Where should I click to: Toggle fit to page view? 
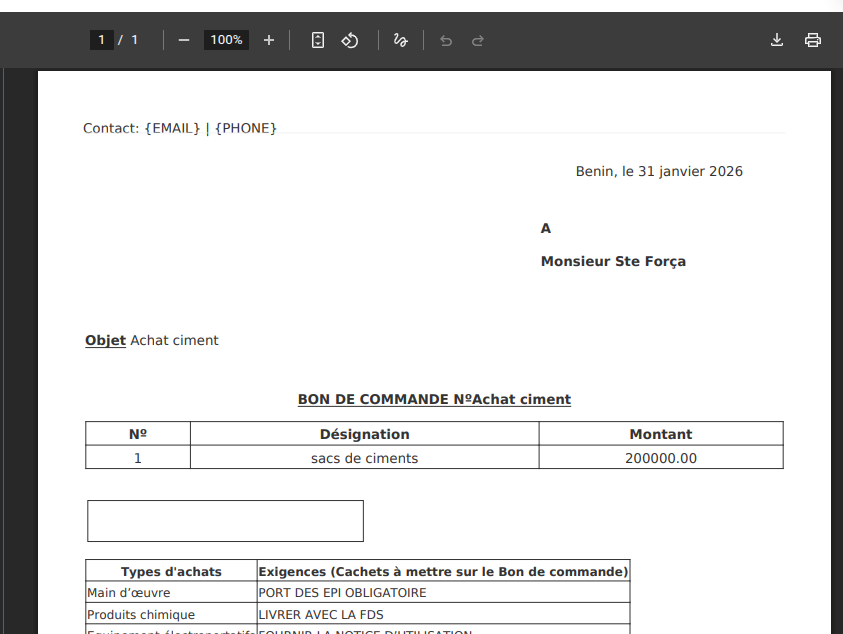[318, 40]
